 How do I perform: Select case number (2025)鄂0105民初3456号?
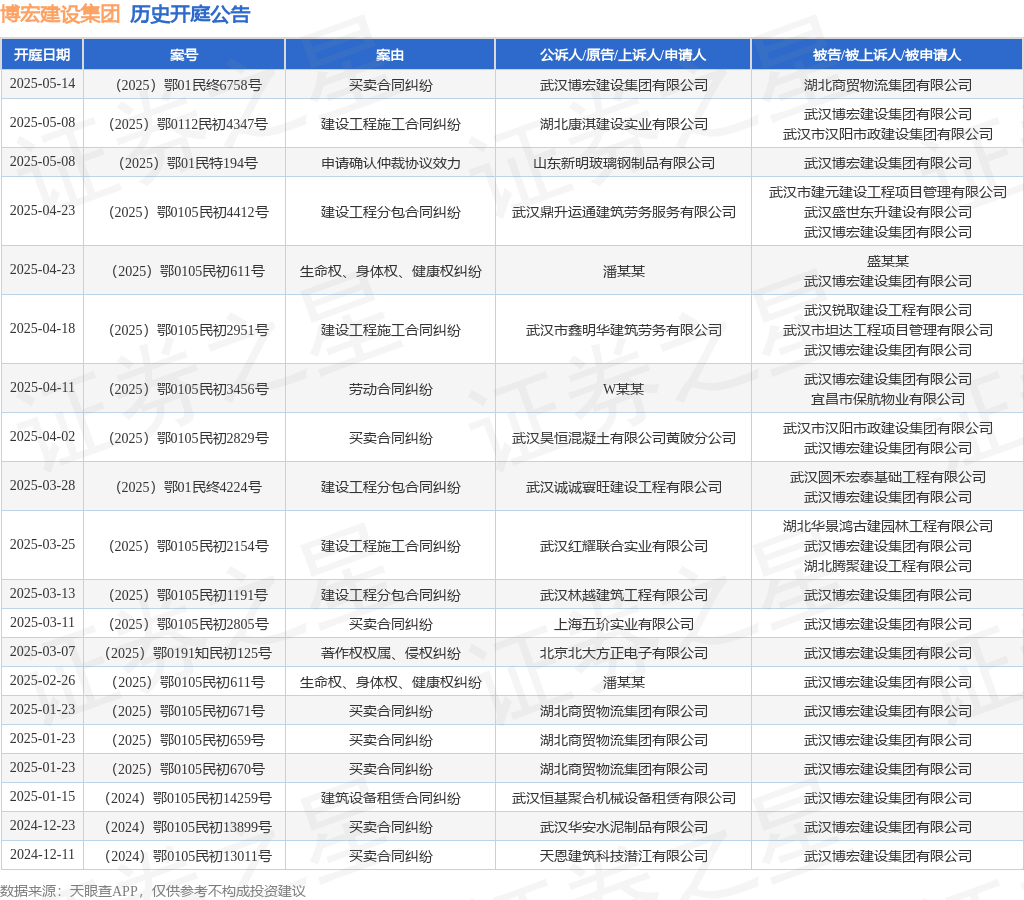188,389
